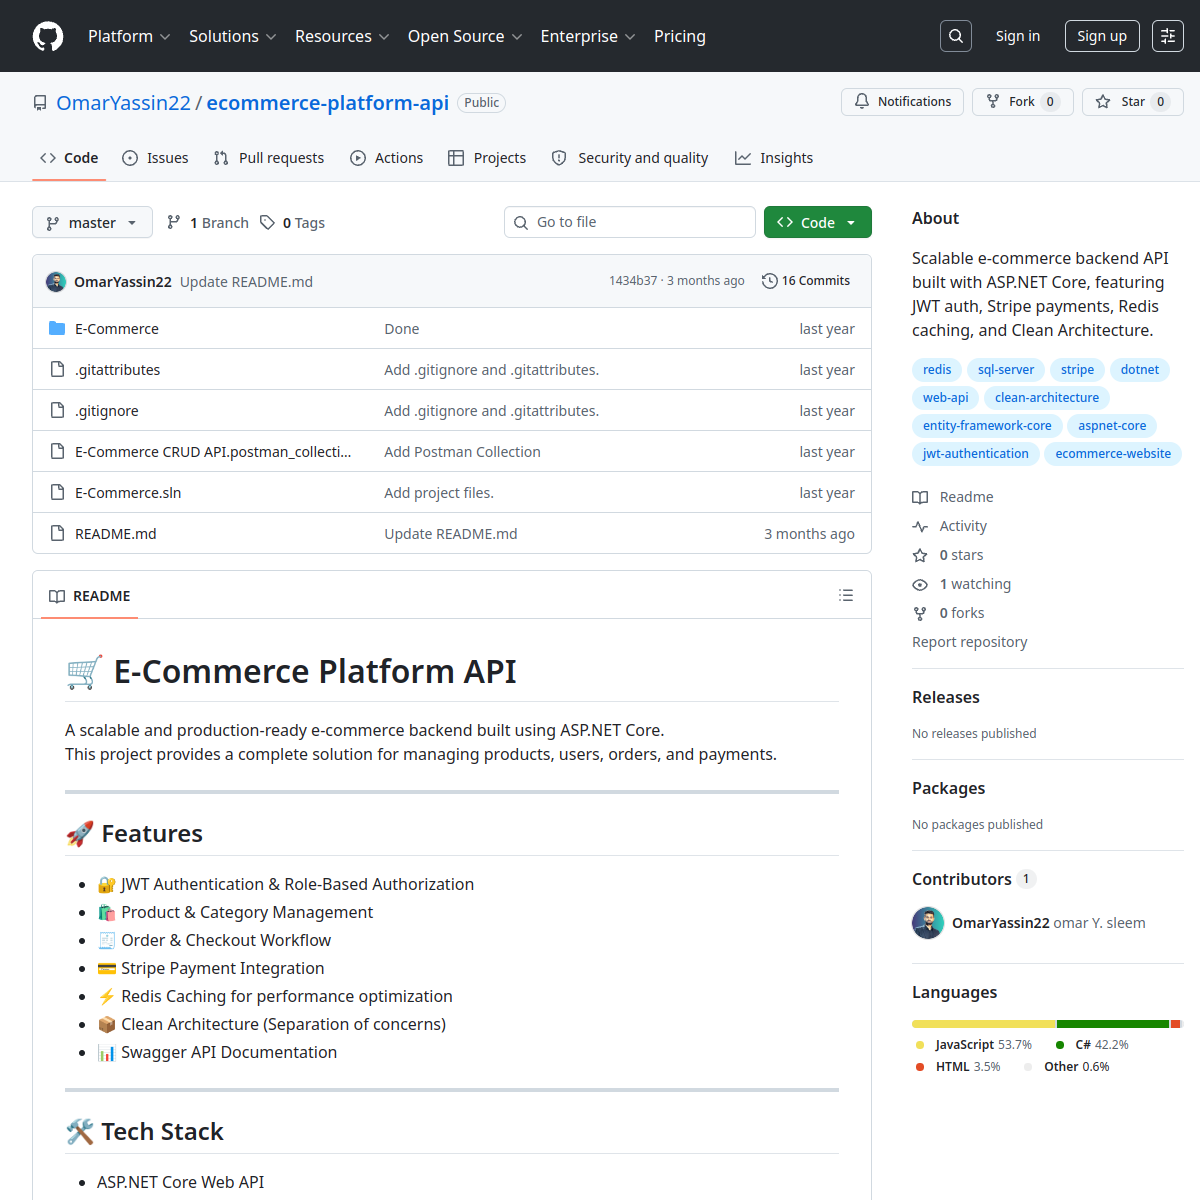Screen dimensions: 1200x1200
Task: Click the commits history clock icon
Action: click(x=769, y=281)
